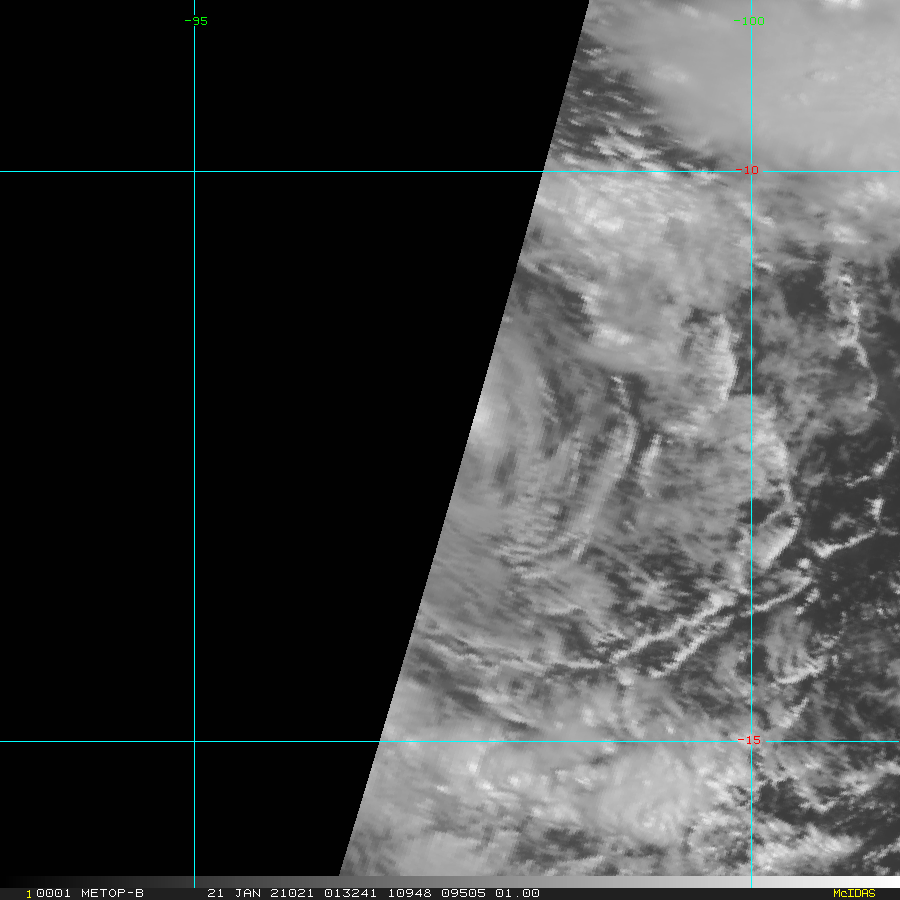Click the -100 longitude label
The image size is (900, 900).
click(750, 21)
